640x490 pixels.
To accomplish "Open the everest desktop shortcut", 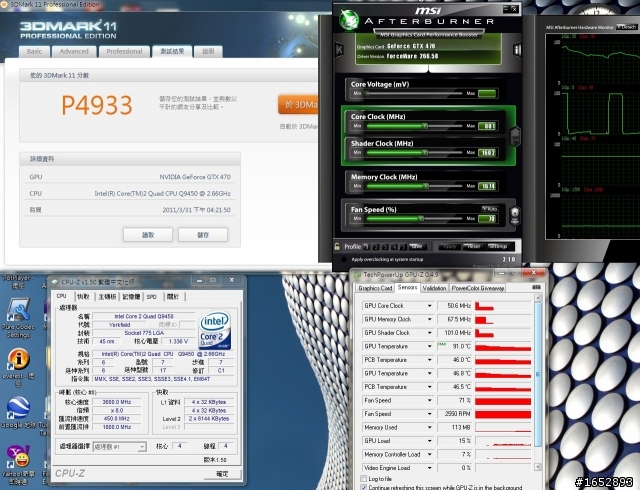I will tap(18, 367).
